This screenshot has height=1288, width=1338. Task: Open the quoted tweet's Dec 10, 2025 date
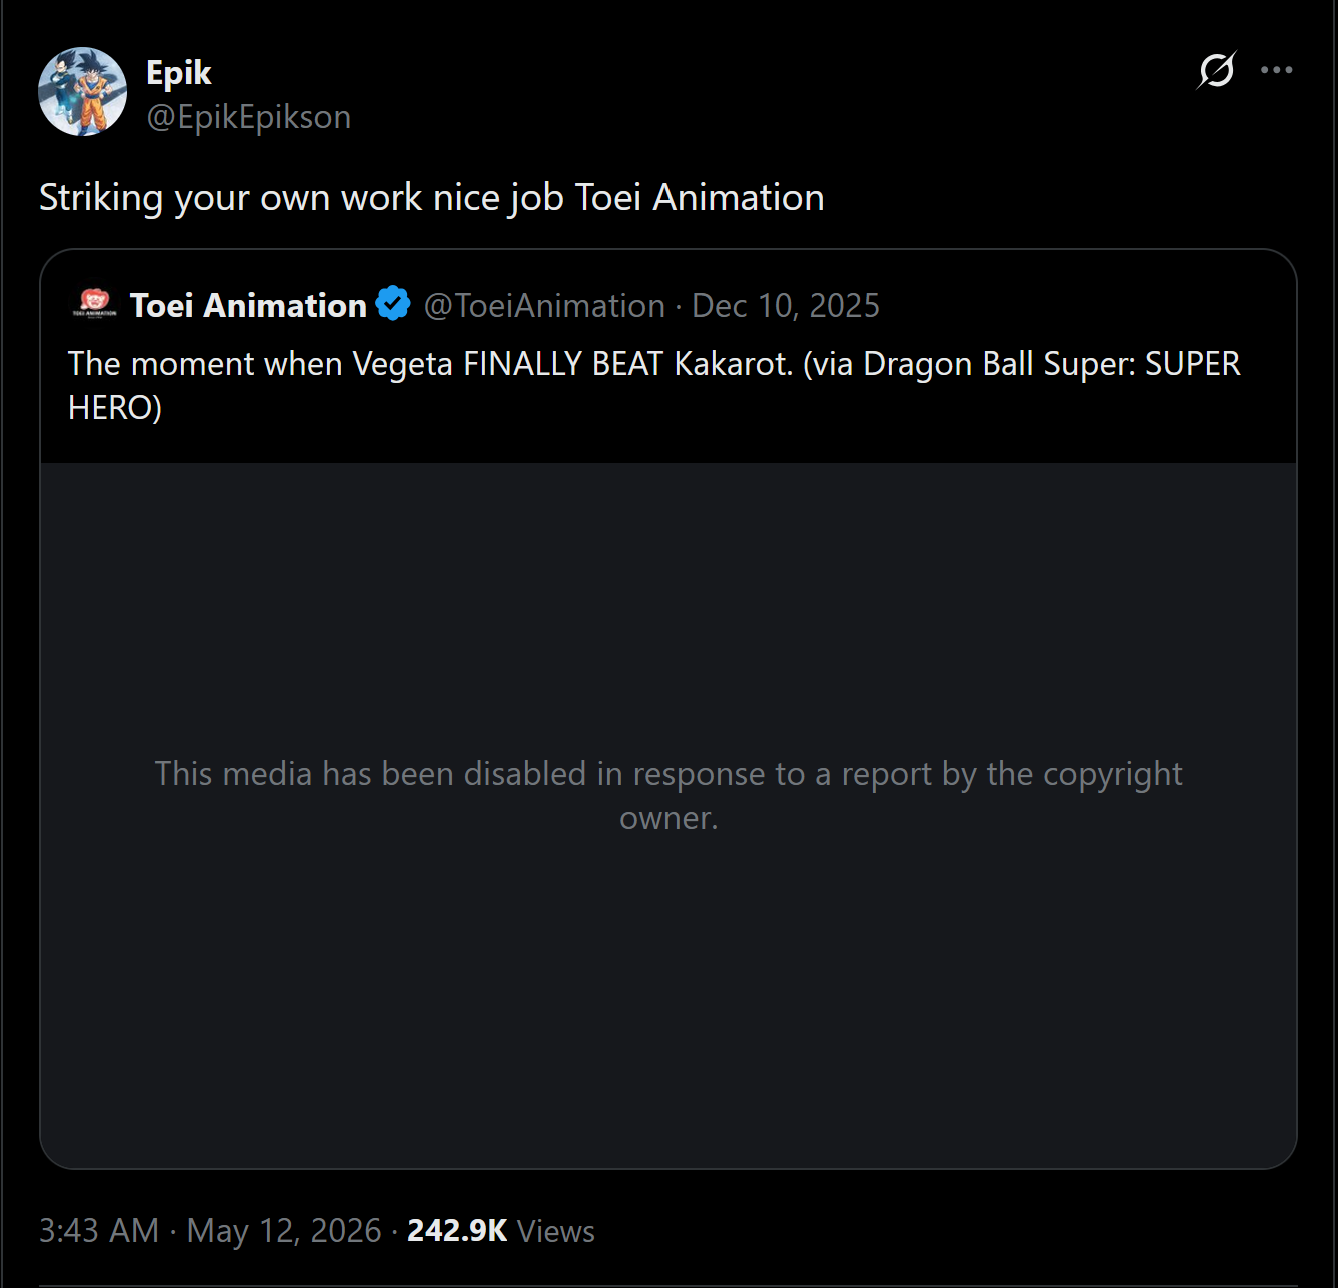coord(786,305)
